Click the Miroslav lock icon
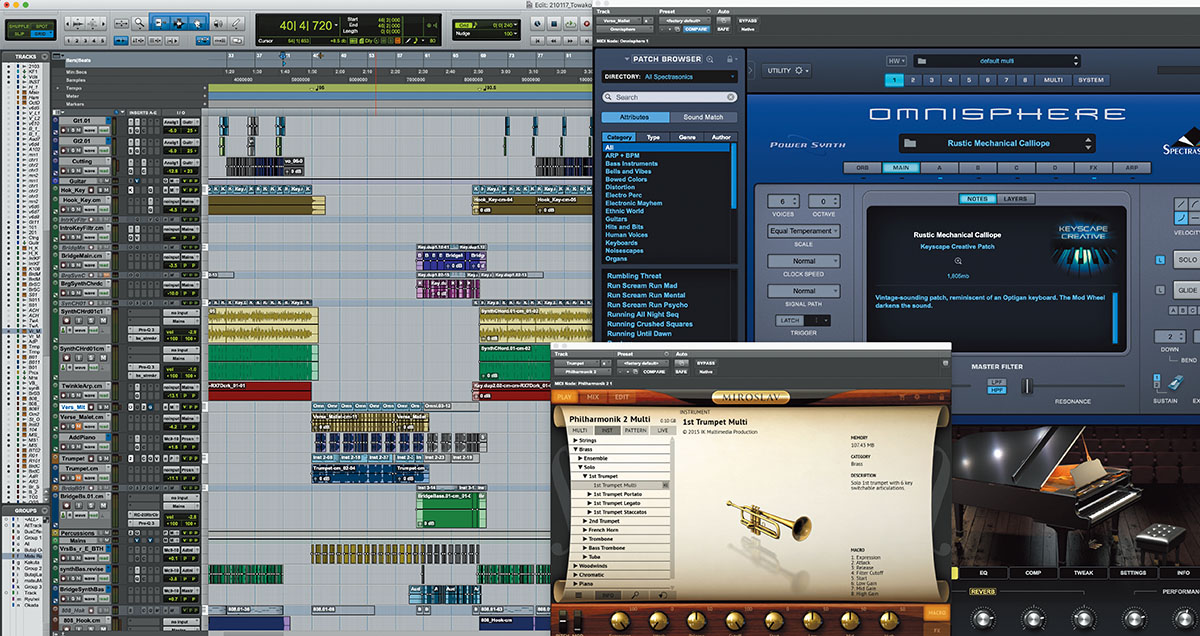This screenshot has width=1200, height=636. [942, 397]
